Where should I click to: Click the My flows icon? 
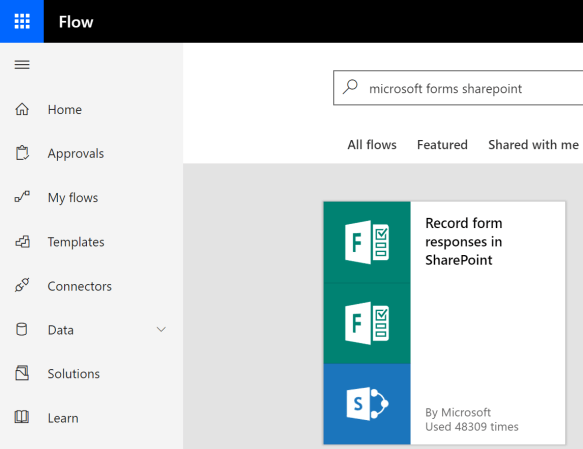(22, 197)
